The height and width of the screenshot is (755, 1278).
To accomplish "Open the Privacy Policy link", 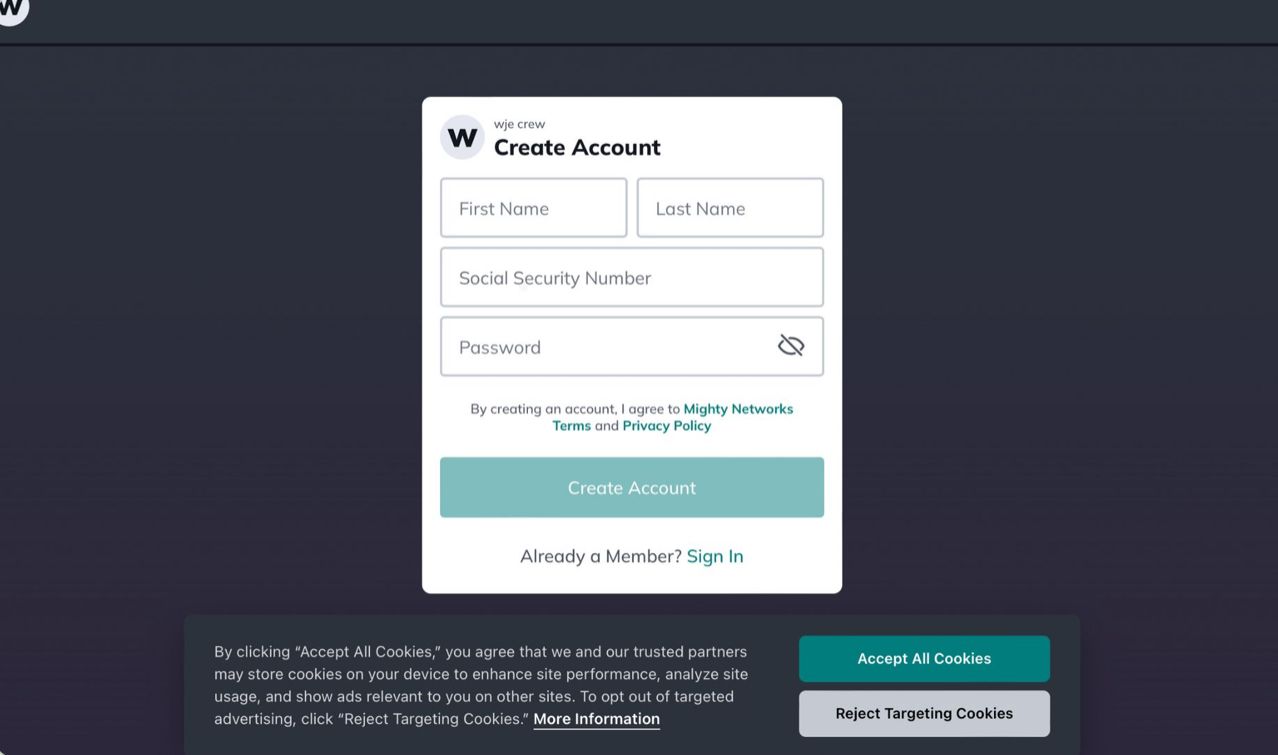I will 666,426.
